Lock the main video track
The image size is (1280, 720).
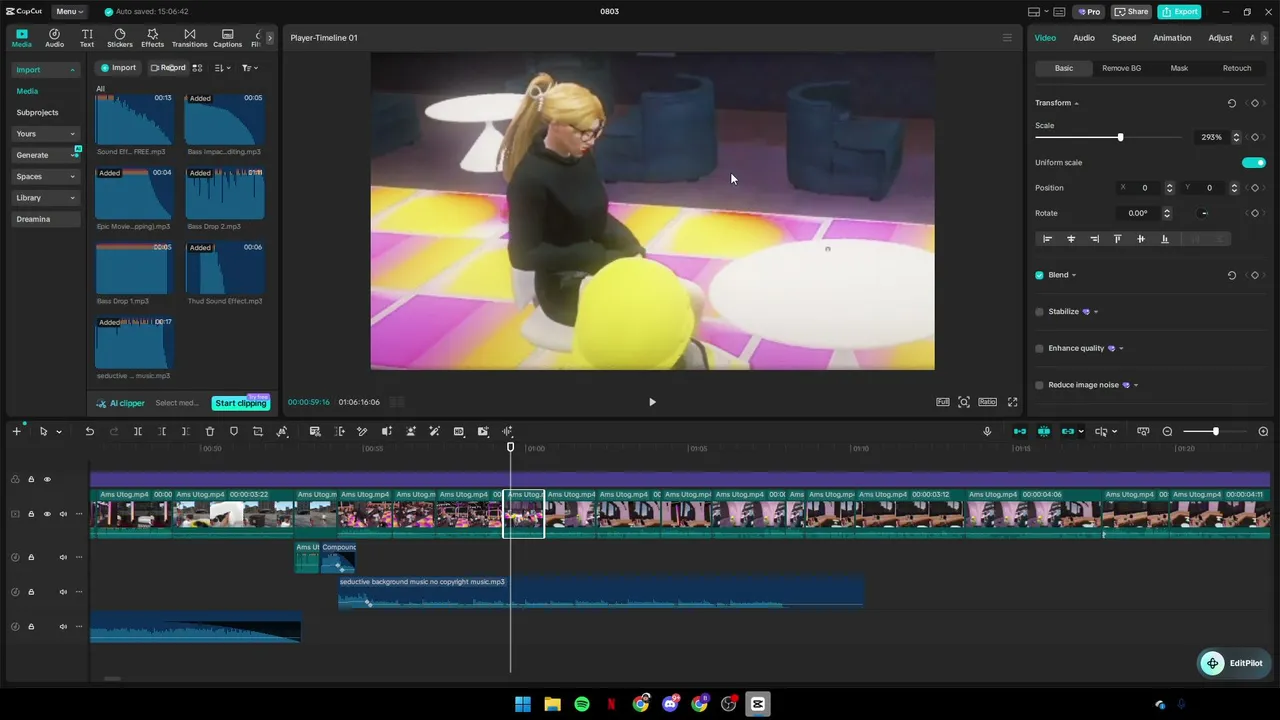tap(30, 514)
